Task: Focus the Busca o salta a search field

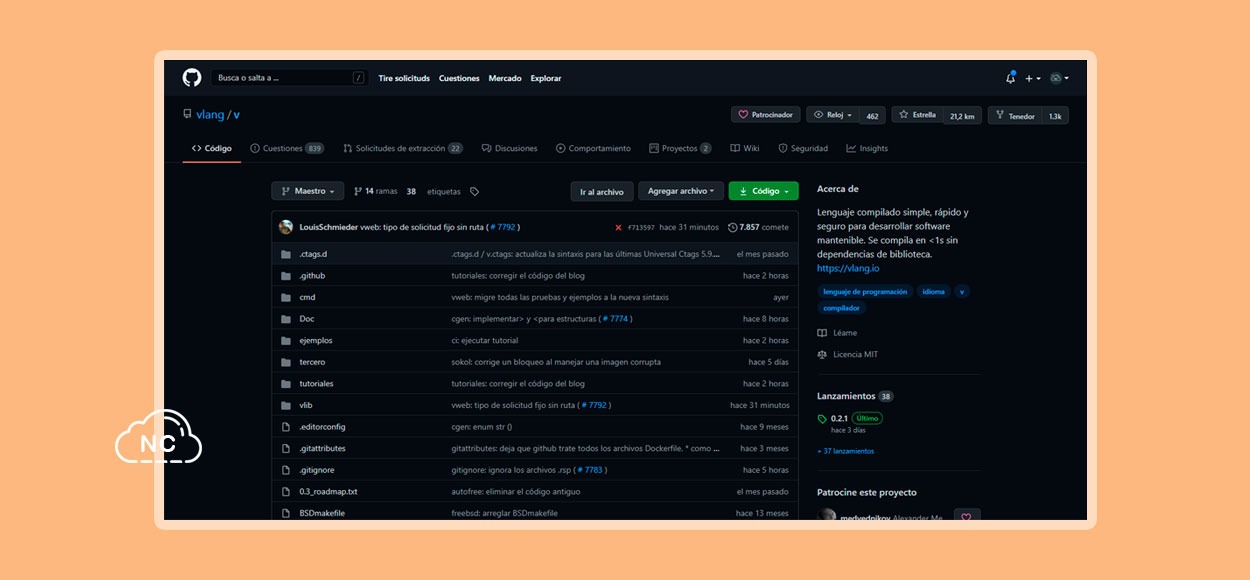Action: pyautogui.click(x=288, y=78)
